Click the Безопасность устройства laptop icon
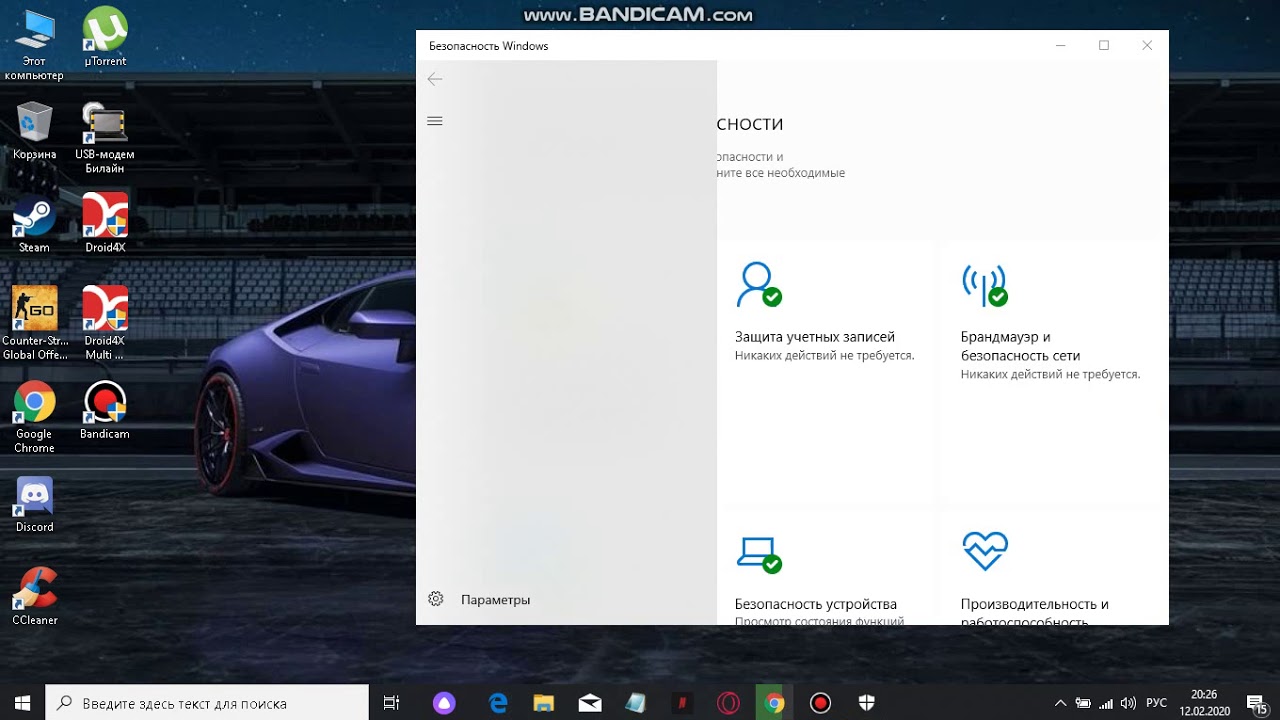Image resolution: width=1280 pixels, height=720 pixels. pyautogui.click(x=759, y=554)
